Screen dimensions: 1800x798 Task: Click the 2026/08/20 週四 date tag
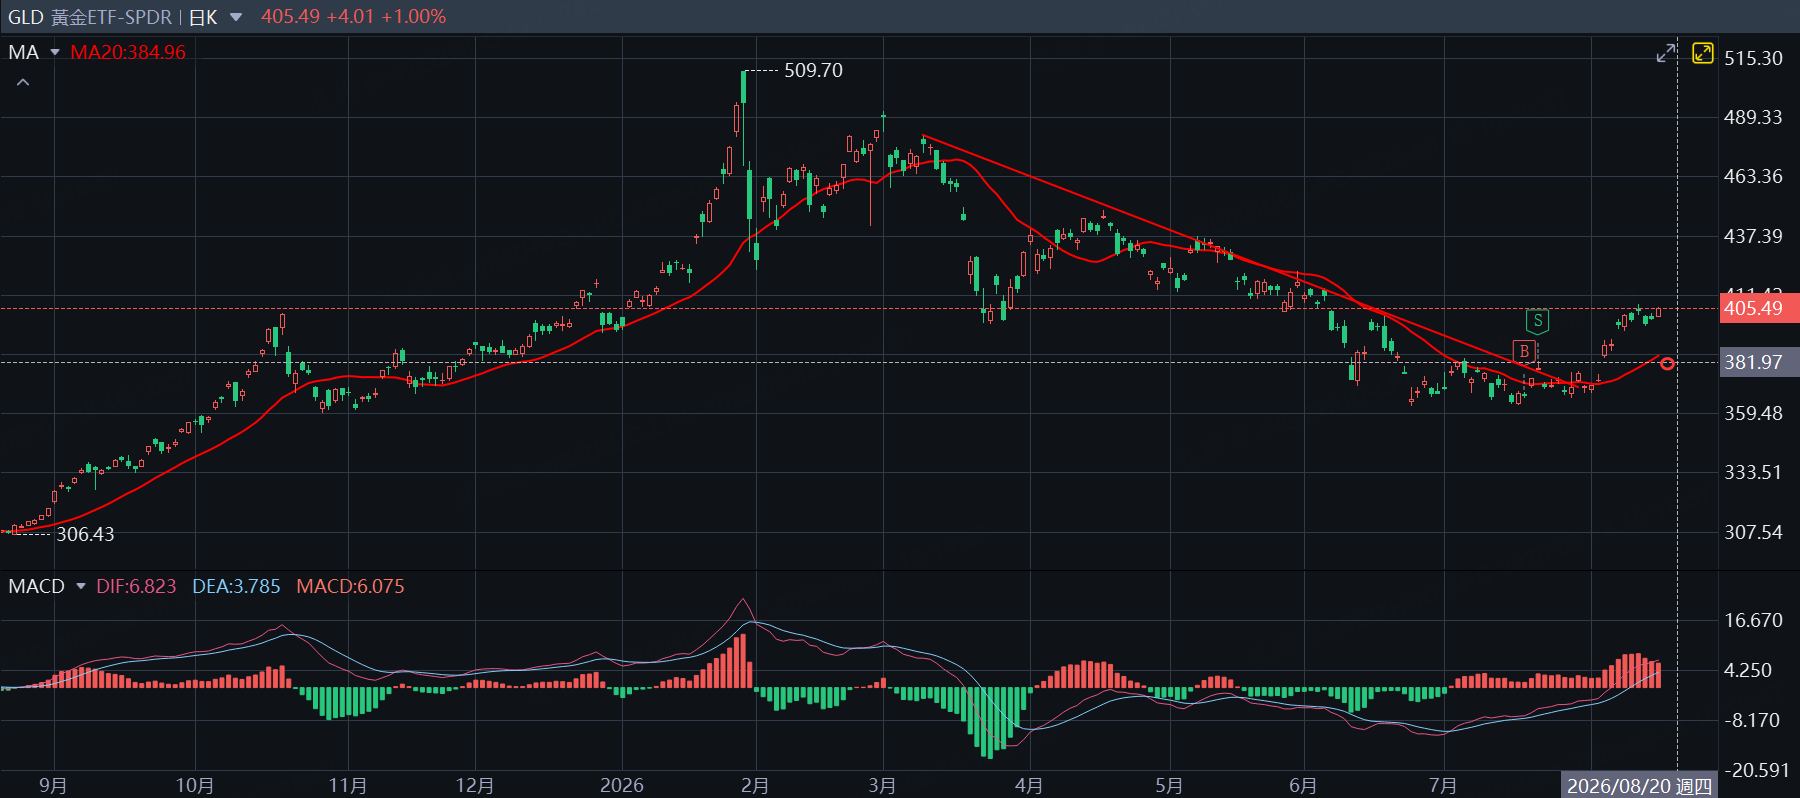[x=1639, y=786]
